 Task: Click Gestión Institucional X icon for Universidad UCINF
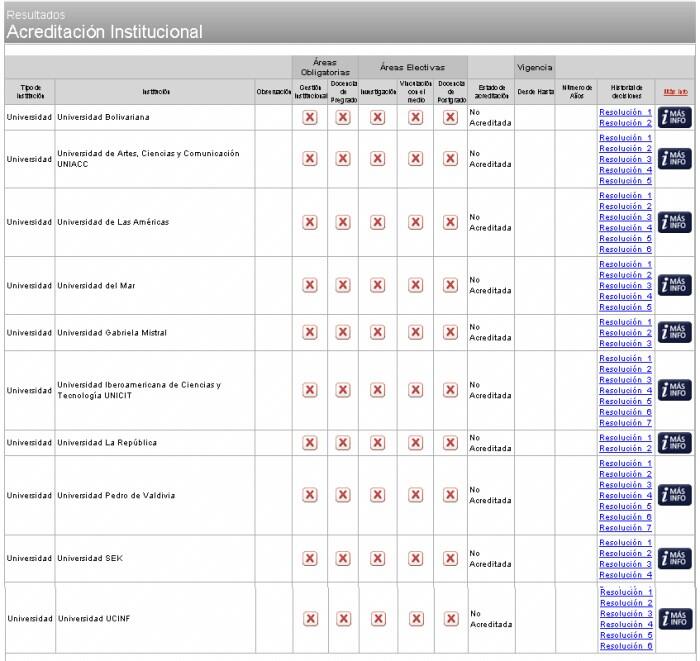pos(311,619)
